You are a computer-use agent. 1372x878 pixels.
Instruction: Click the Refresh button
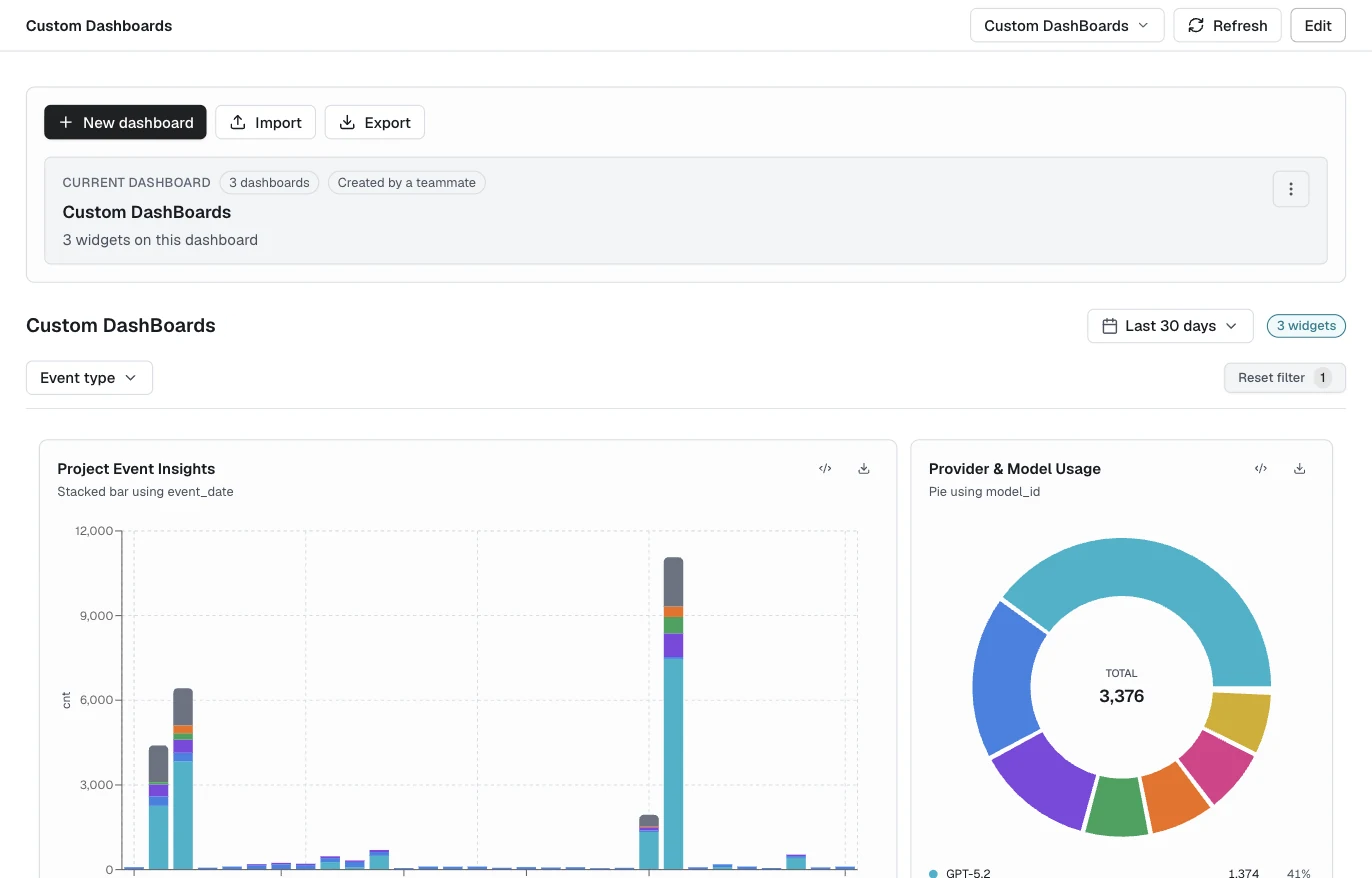[x=1227, y=26]
